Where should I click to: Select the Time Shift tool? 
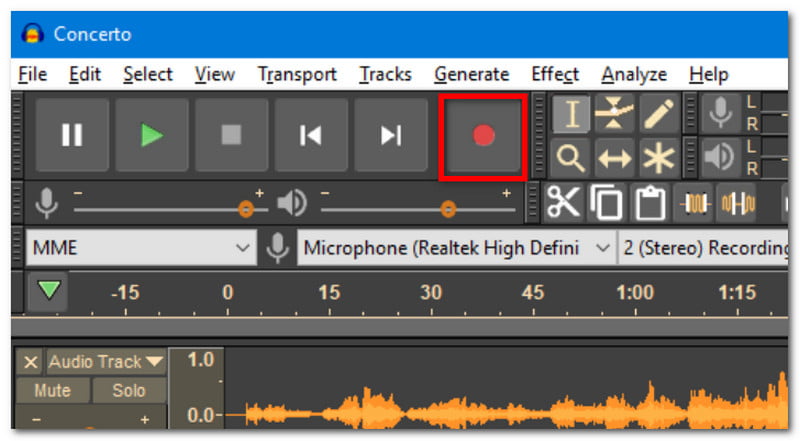[x=614, y=158]
